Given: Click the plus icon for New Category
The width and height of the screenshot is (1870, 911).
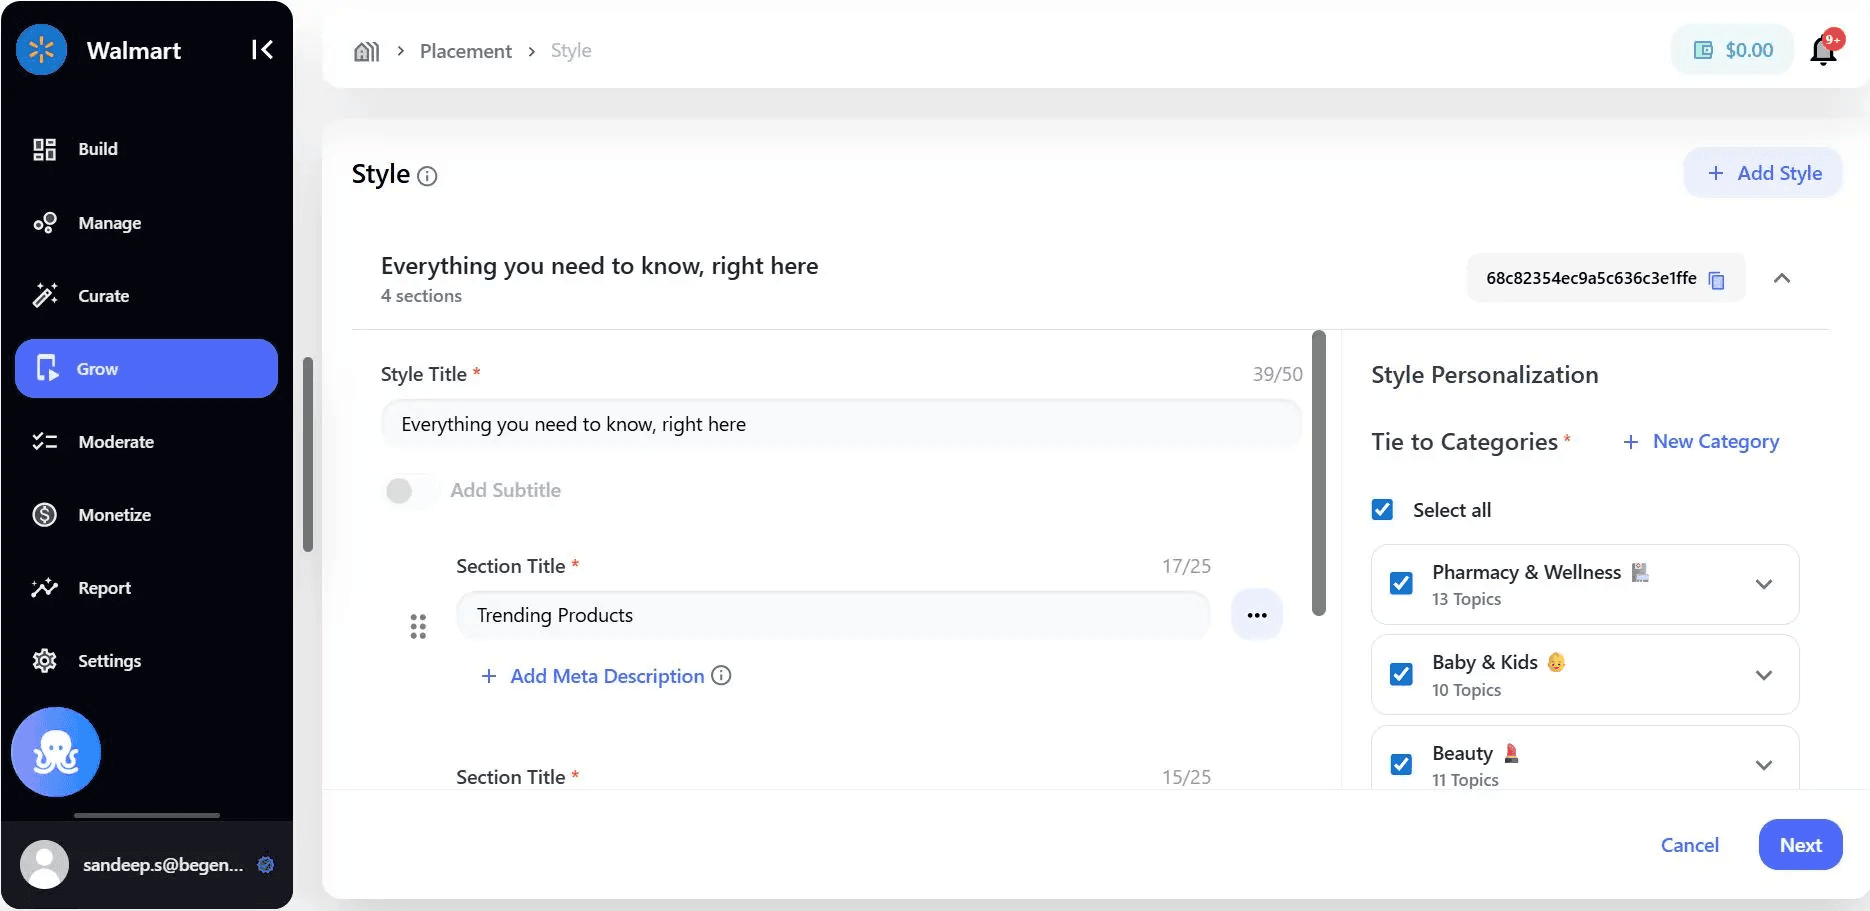Looking at the screenshot, I should [x=1630, y=442].
